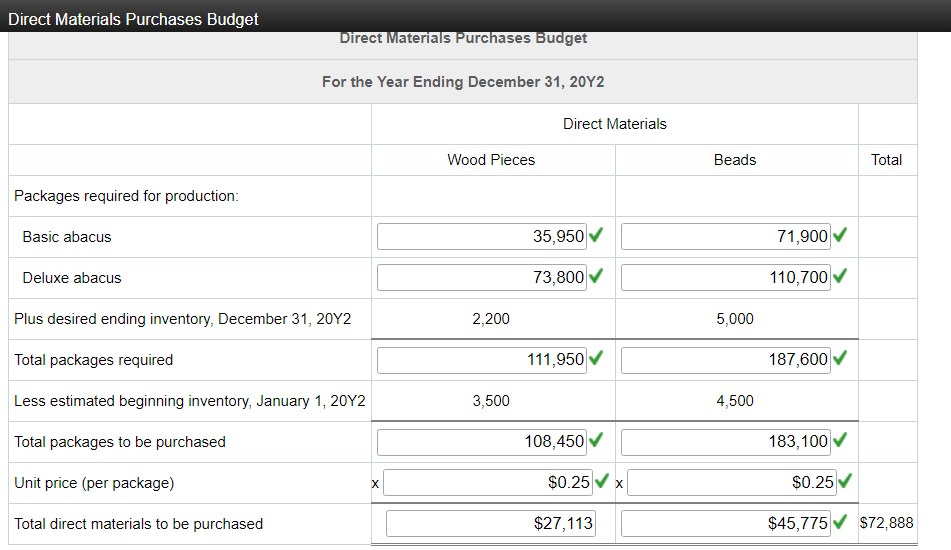Click green checkmark beside $45,775
The width and height of the screenshot is (951, 550).
click(x=840, y=521)
